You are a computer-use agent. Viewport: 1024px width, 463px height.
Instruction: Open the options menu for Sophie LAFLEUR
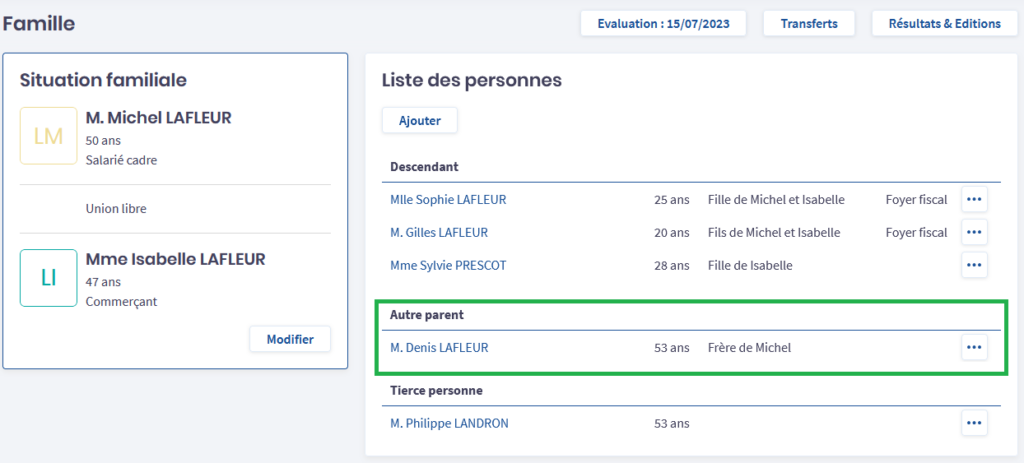point(974,199)
